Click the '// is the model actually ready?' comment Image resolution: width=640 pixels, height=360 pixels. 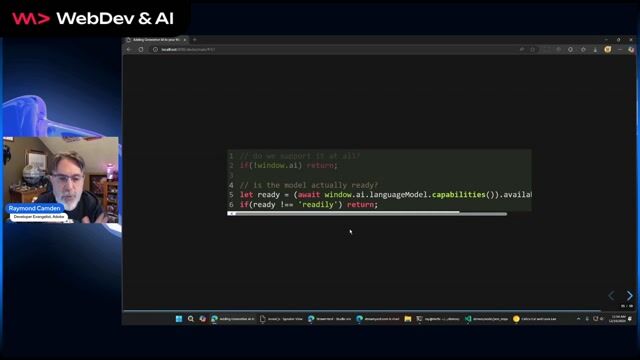pos(309,185)
